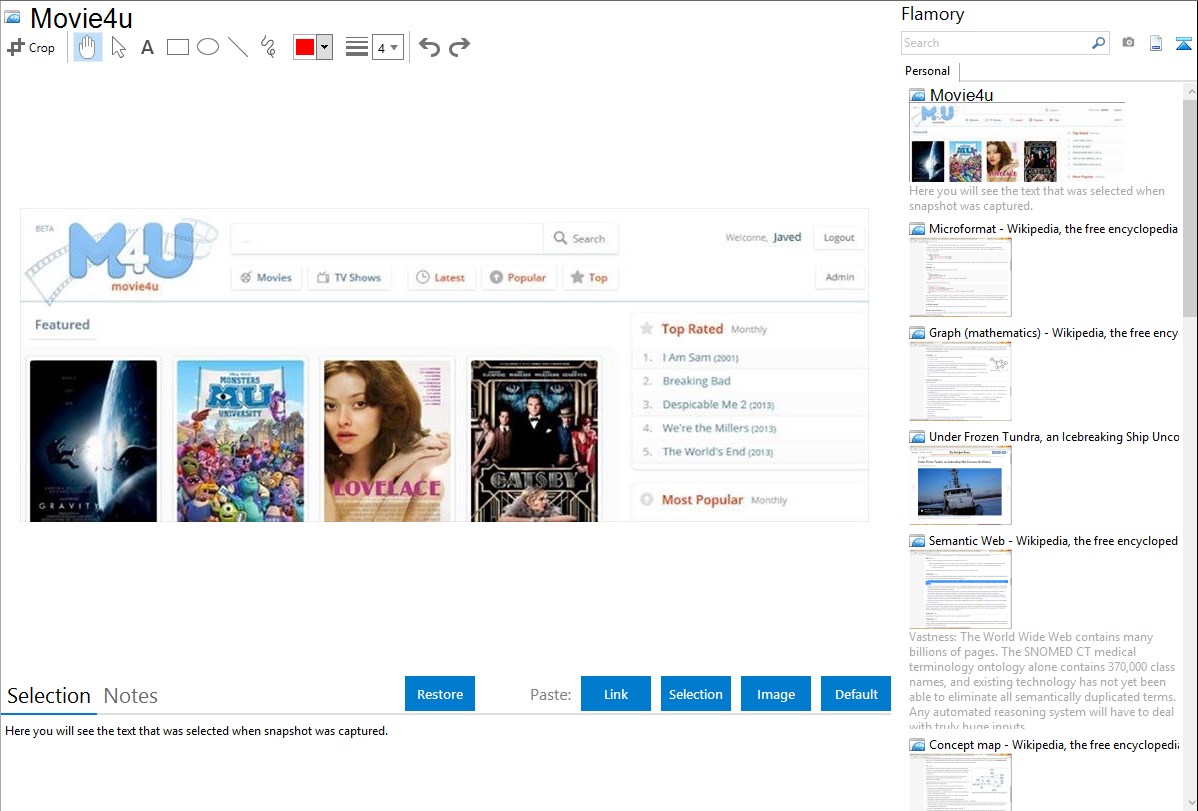Select the text annotation tool (A)
This screenshot has width=1198, height=811.
click(147, 47)
